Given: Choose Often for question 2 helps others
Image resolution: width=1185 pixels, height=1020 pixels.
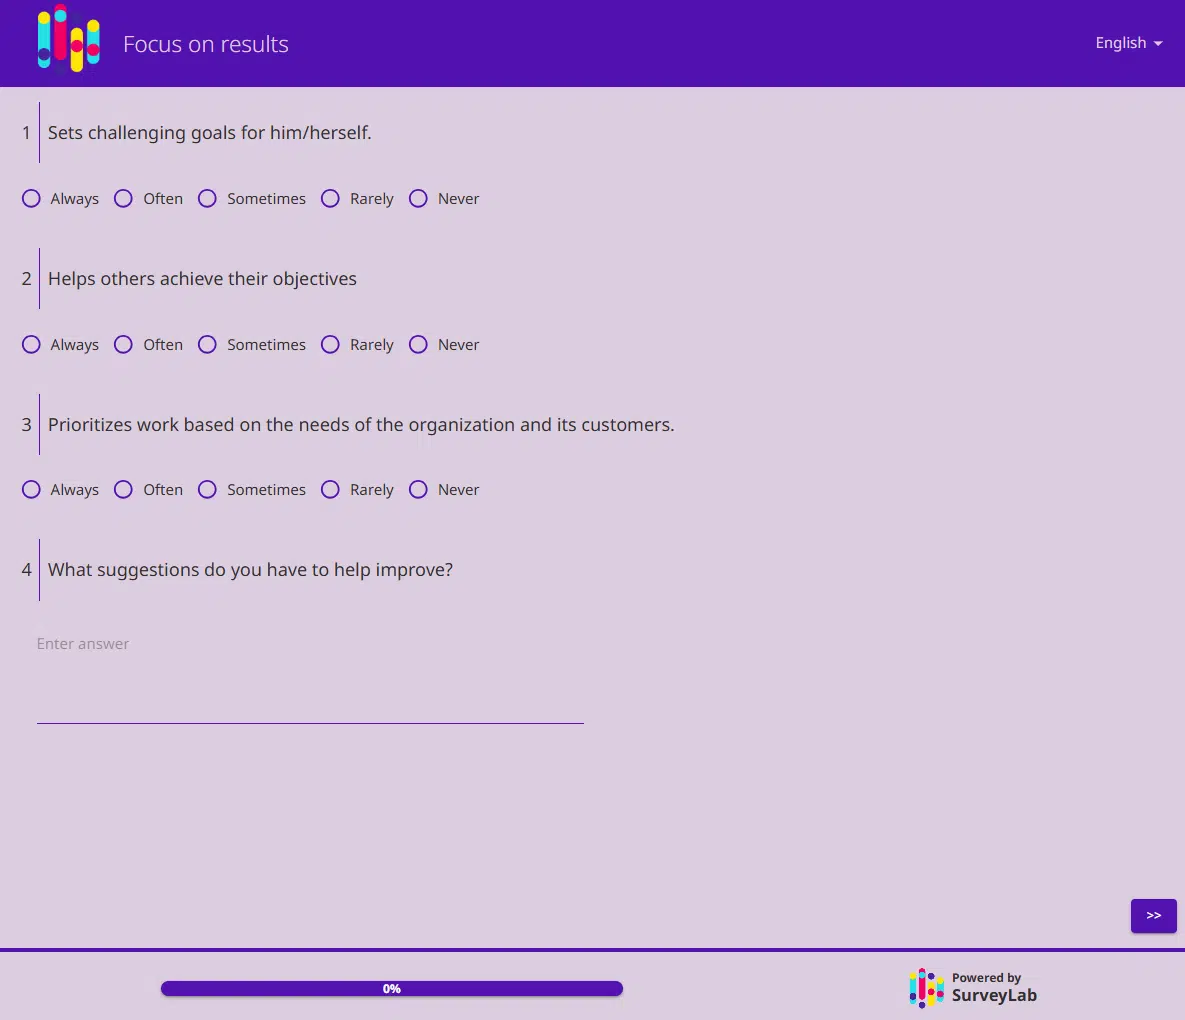Looking at the screenshot, I should 123,345.
